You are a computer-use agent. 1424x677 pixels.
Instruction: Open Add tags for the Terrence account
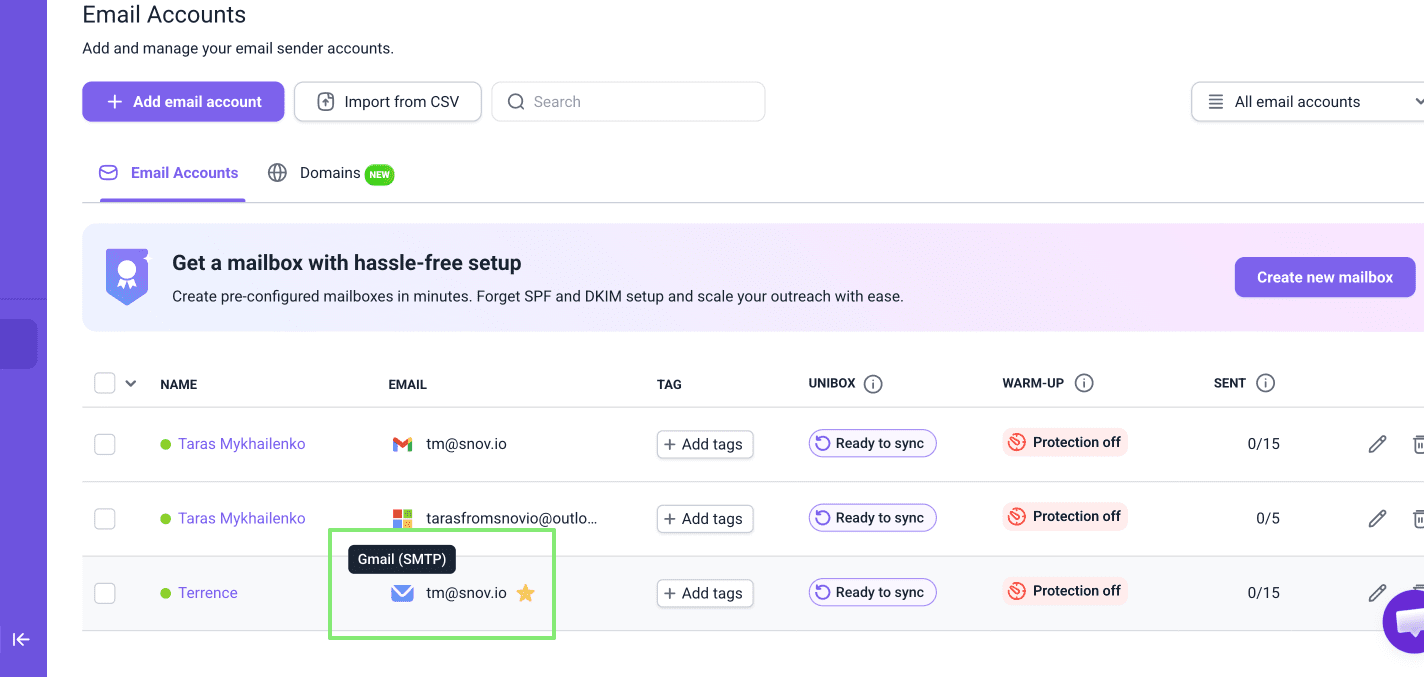coord(704,593)
